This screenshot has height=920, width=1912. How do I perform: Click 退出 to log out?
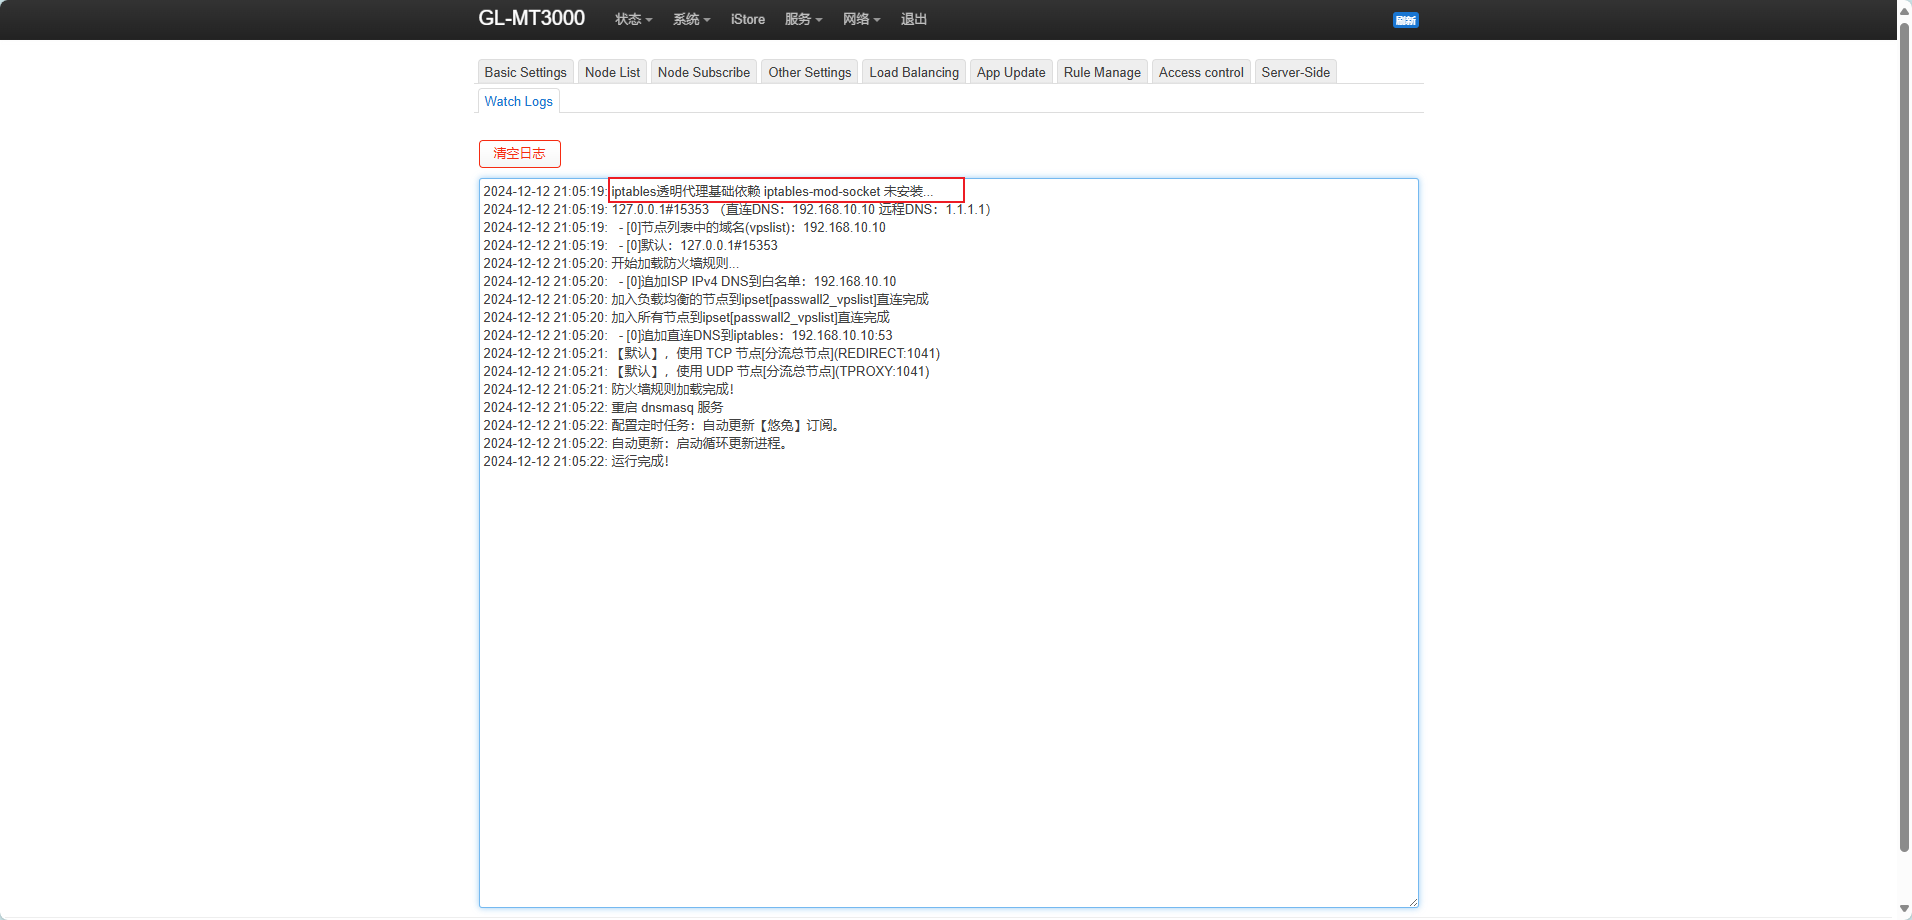[913, 19]
